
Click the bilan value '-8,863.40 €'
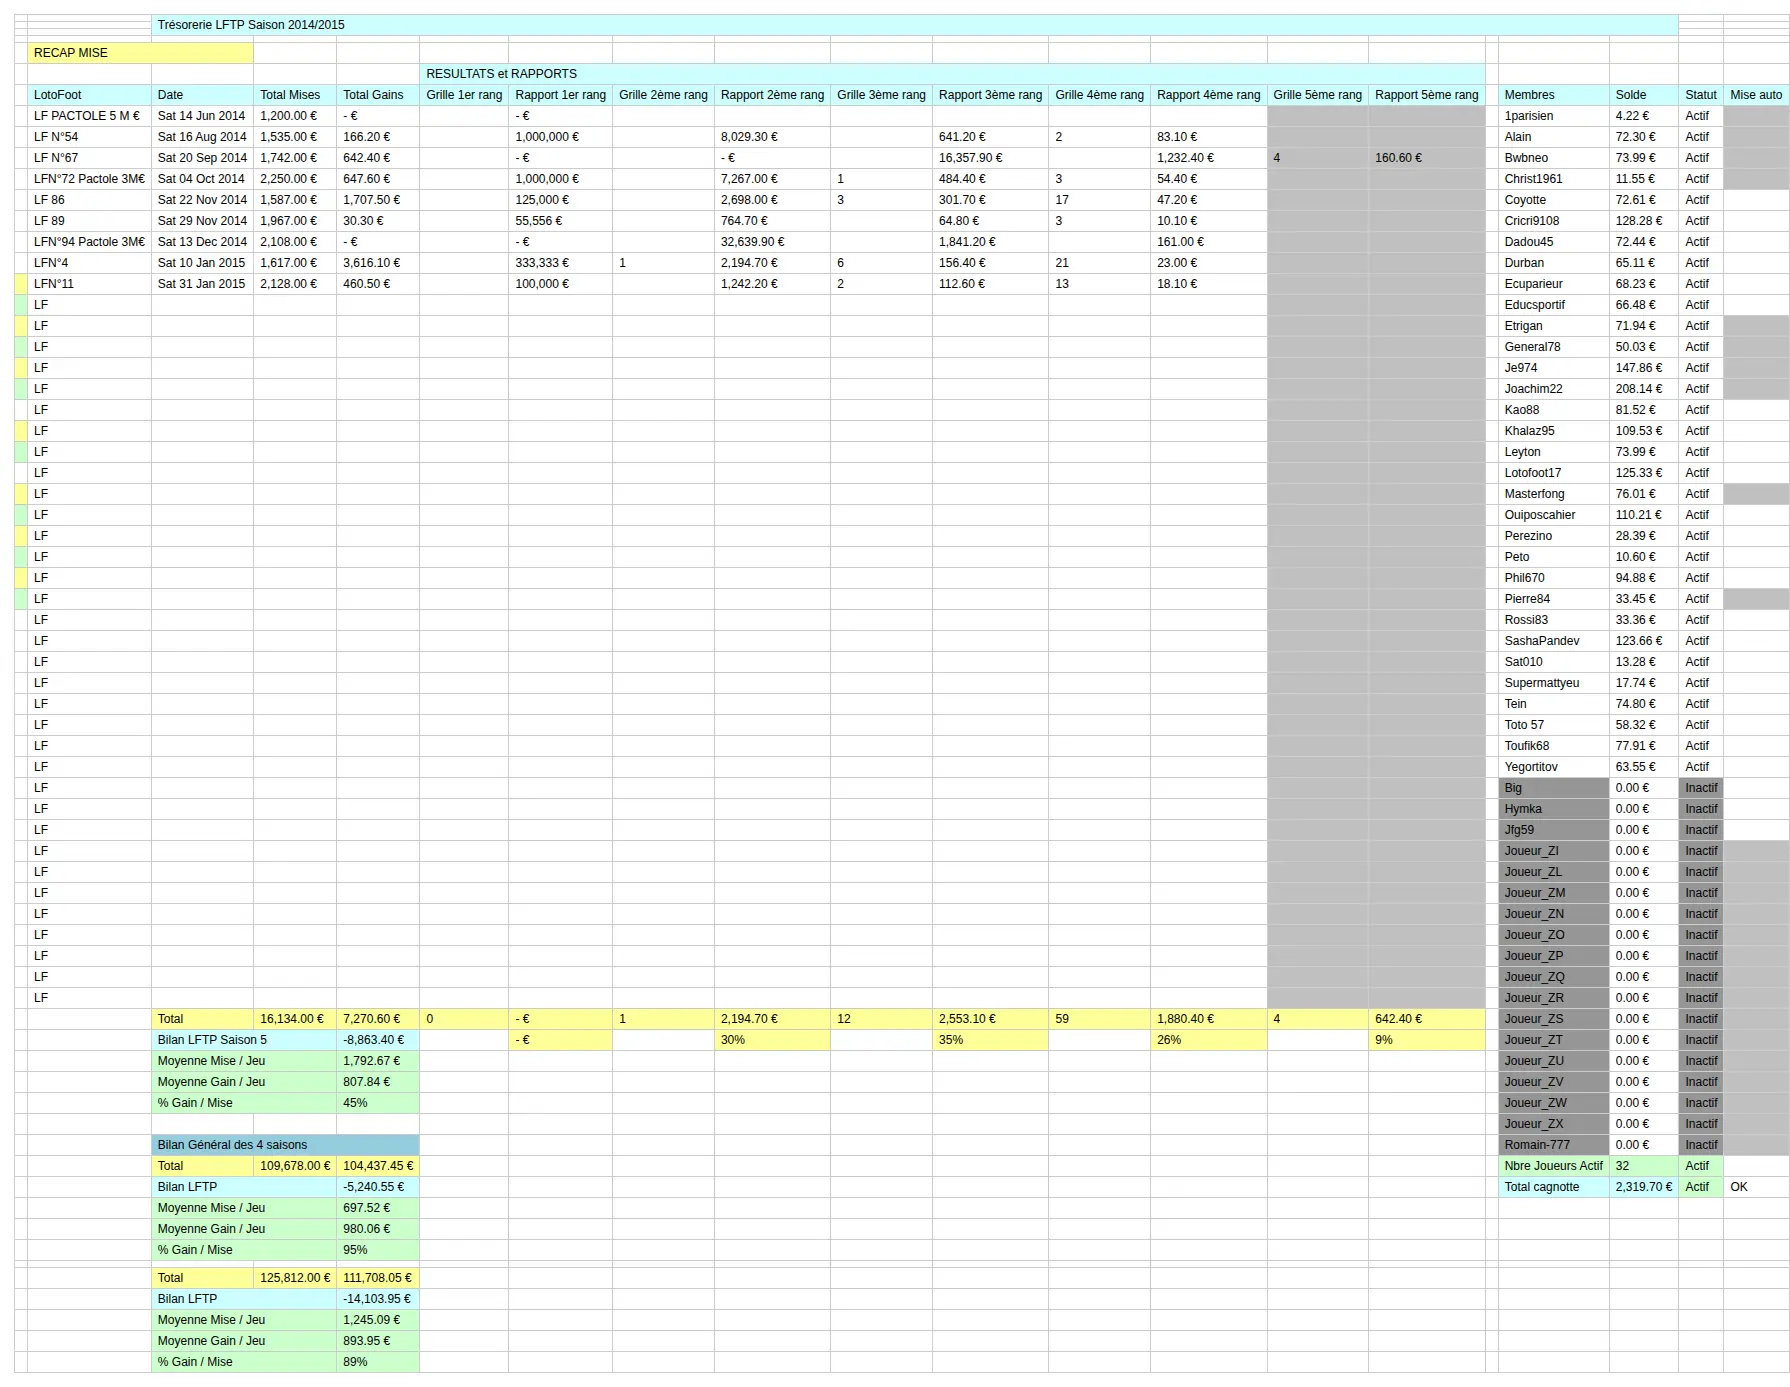(x=378, y=1040)
